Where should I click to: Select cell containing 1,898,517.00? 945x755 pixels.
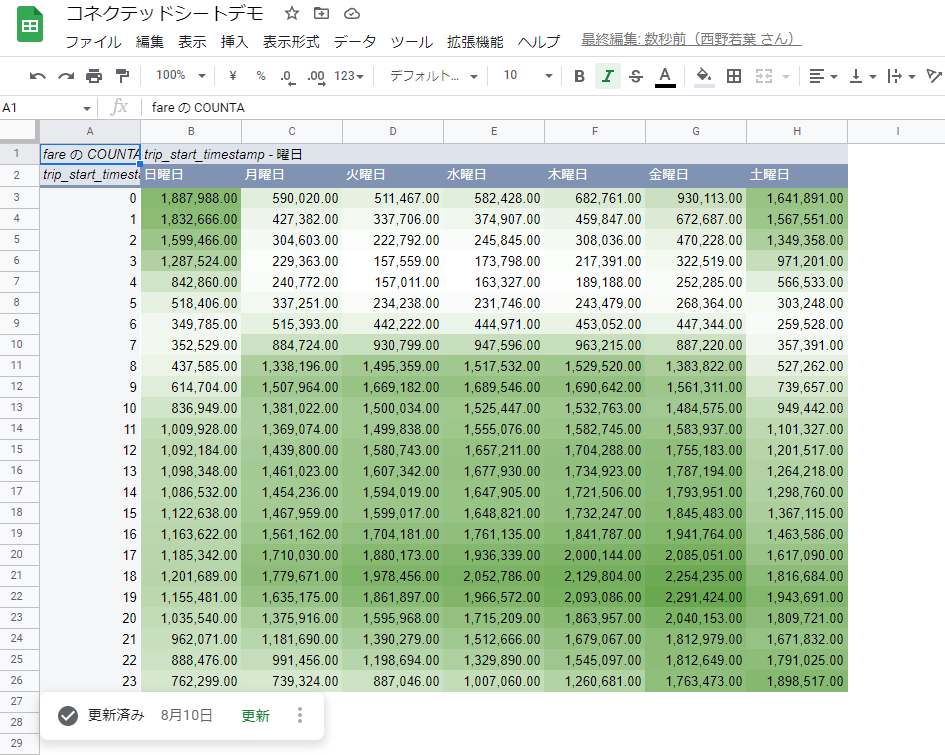point(797,681)
